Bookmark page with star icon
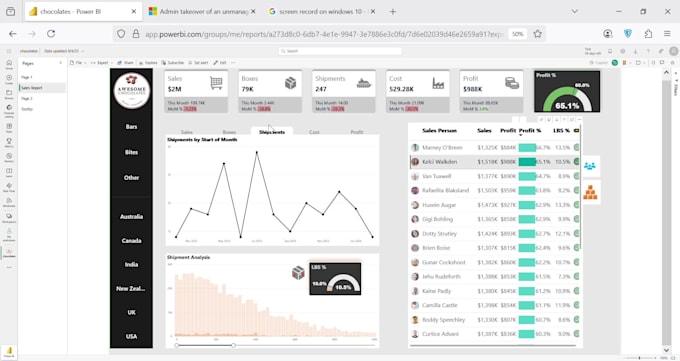 pos(538,33)
